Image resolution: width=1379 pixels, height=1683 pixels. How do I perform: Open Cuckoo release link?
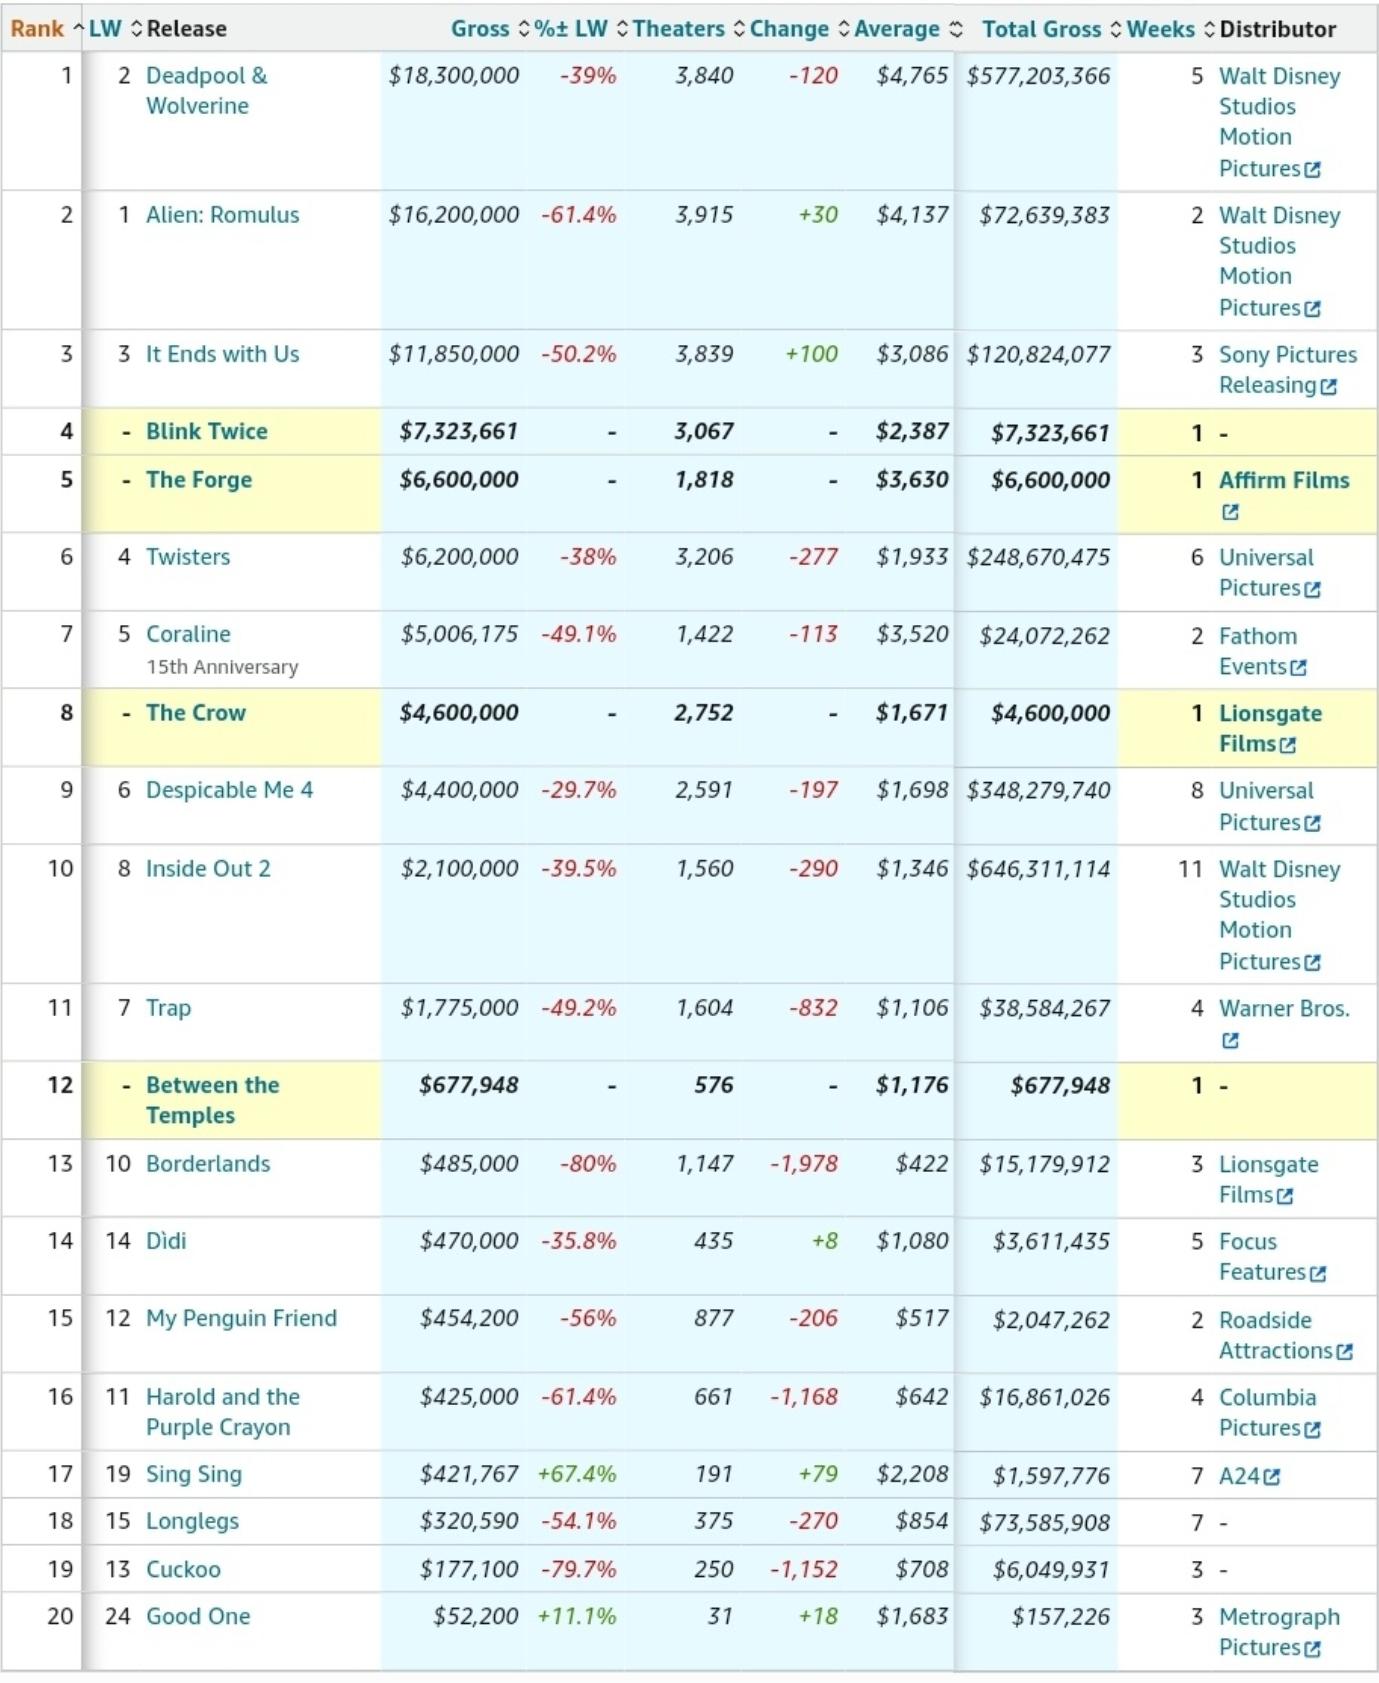[x=183, y=1568]
